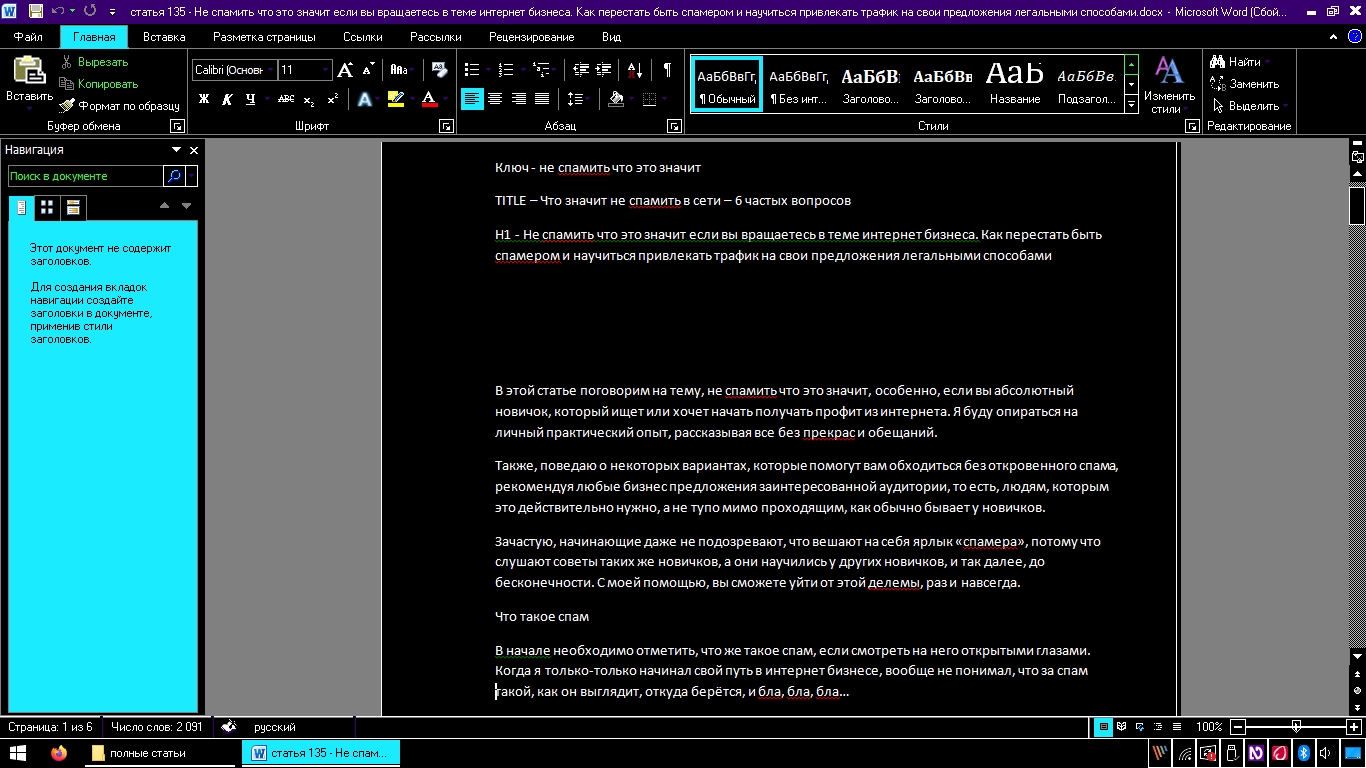Center align text
Viewport: 1366px width, 768px height.
(x=495, y=99)
